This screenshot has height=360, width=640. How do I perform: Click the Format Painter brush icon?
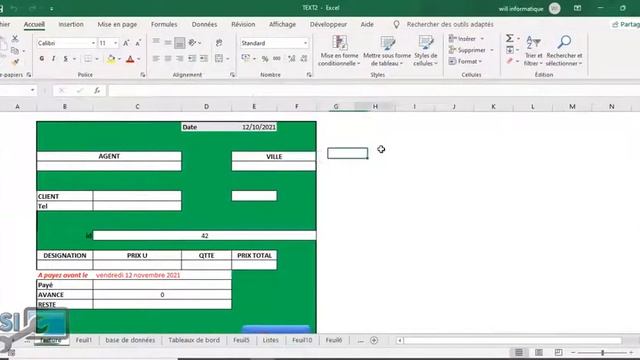tap(15, 62)
